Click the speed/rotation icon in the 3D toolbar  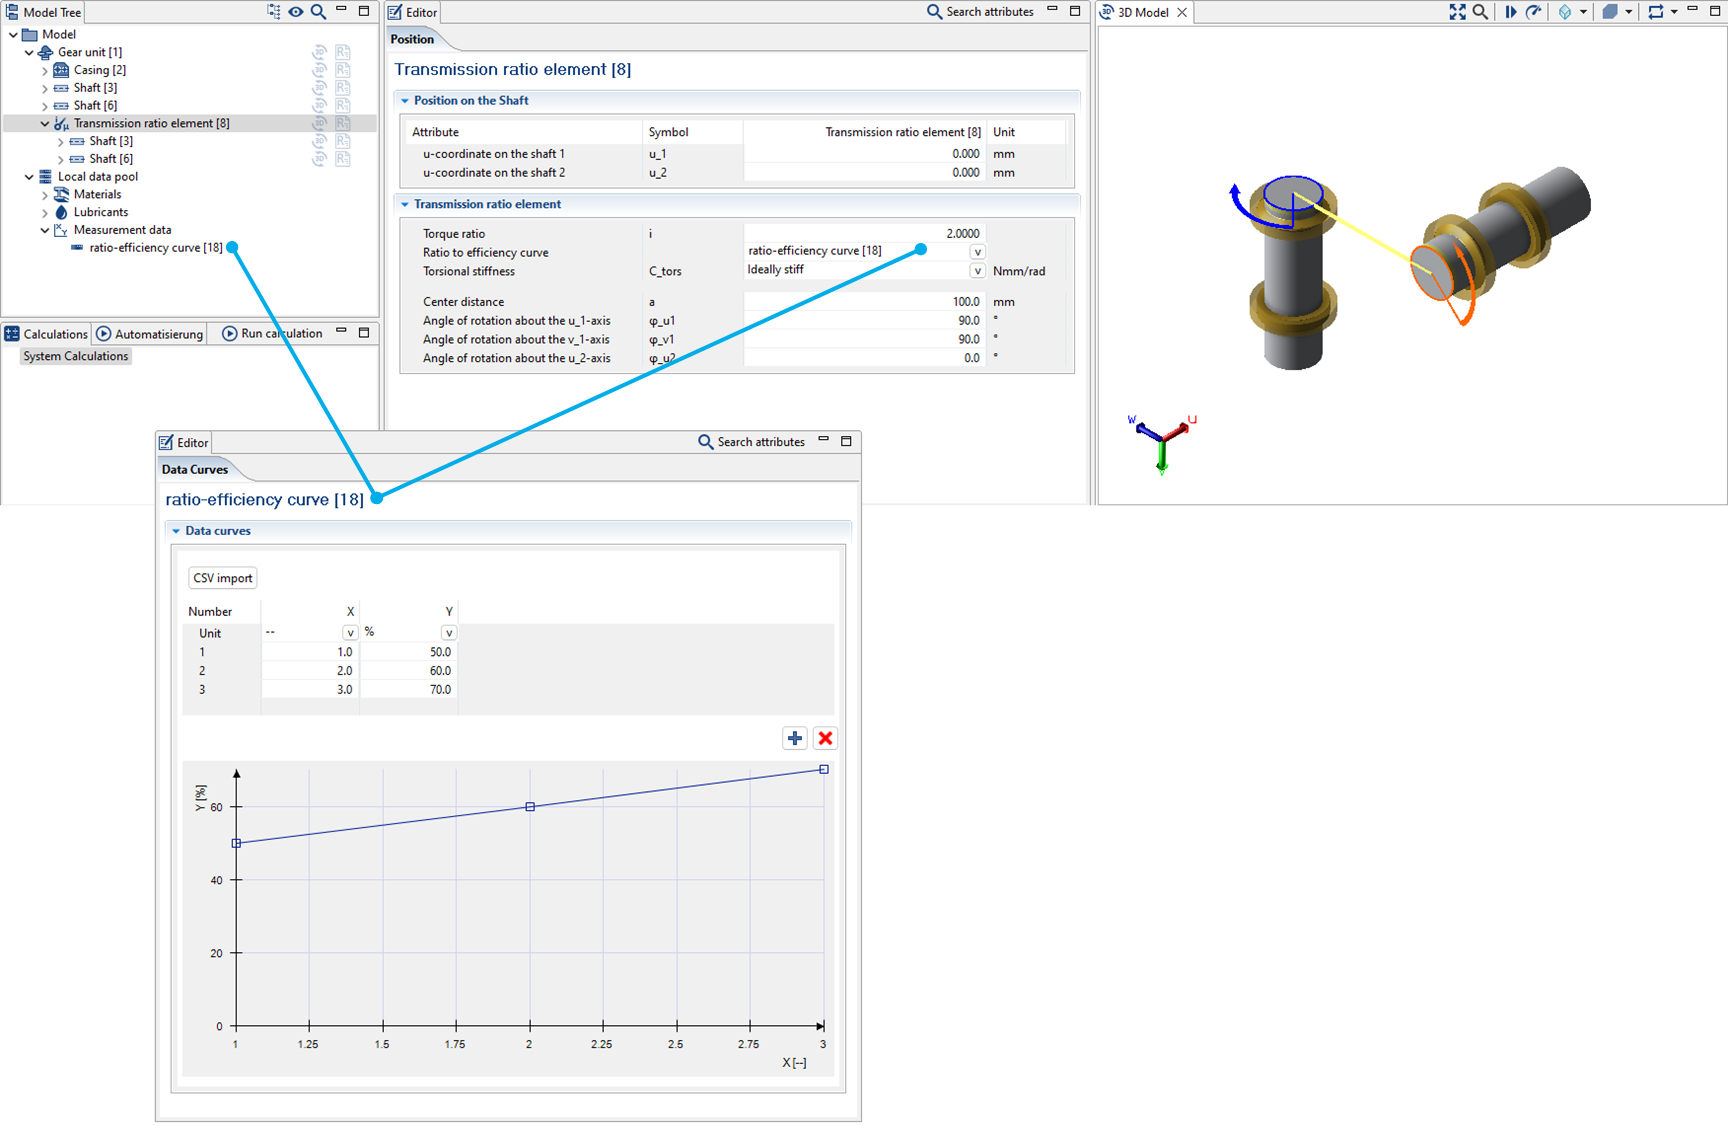(x=1533, y=12)
